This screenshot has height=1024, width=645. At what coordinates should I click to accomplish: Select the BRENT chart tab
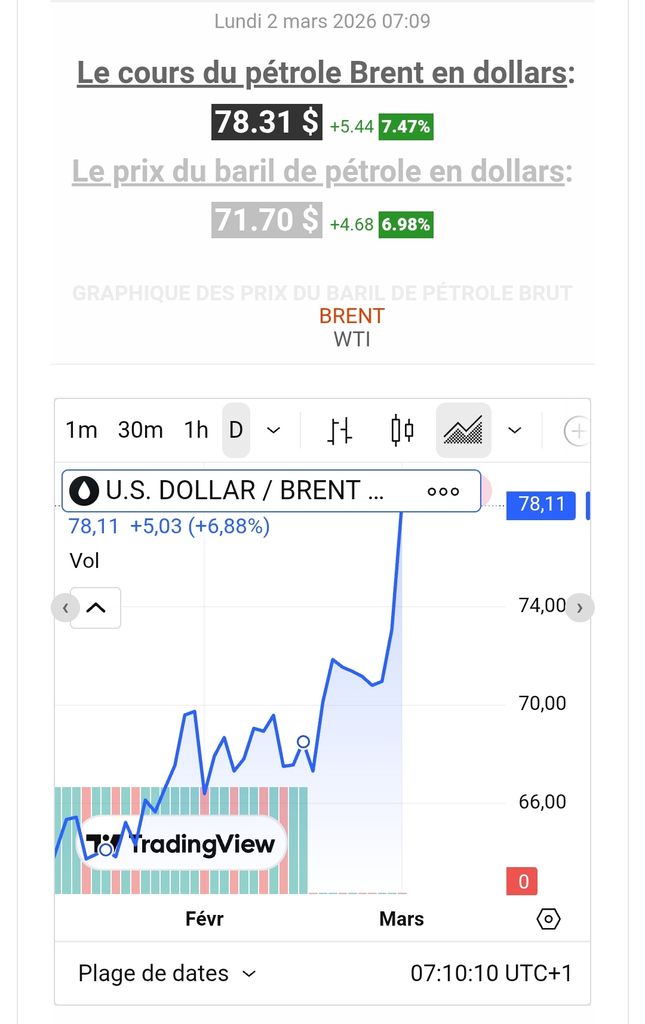[351, 316]
